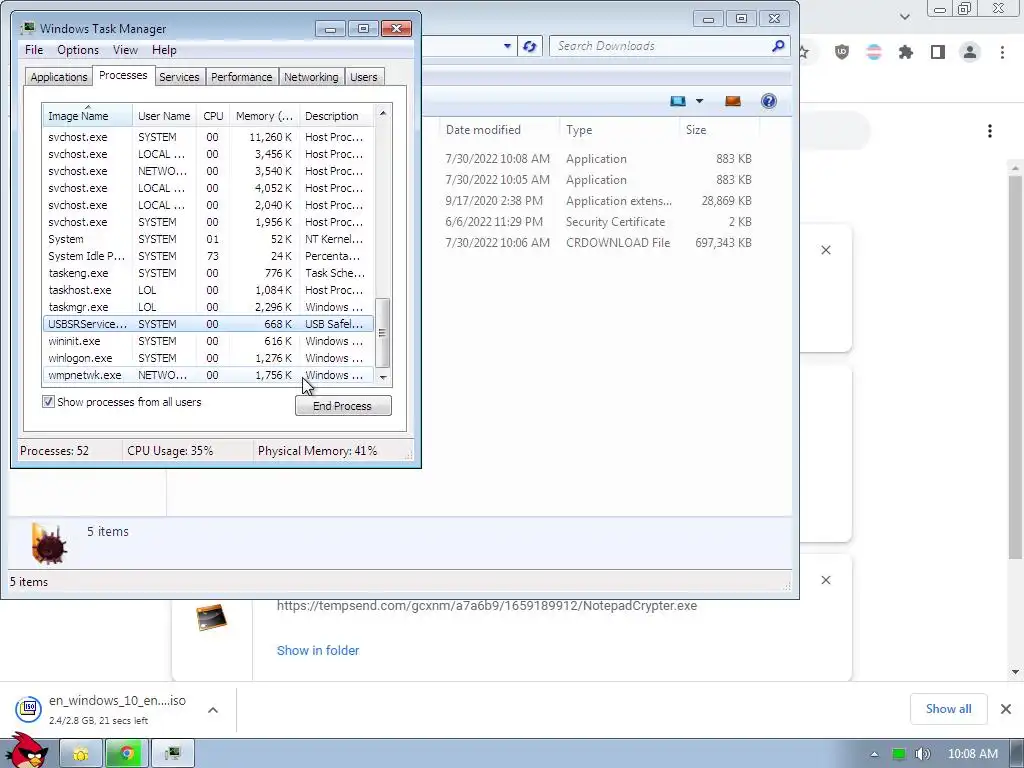Click the Explorer address refresh button
Viewport: 1024px width, 768px height.
coord(530,46)
